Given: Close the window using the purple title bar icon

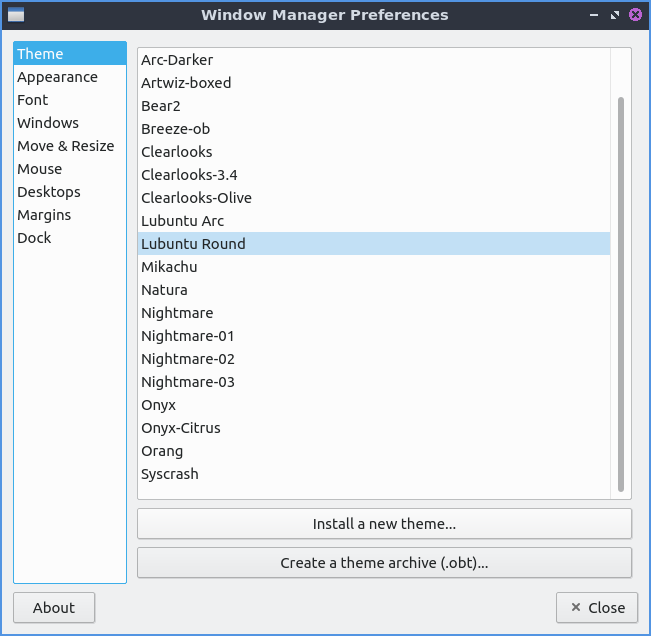Looking at the screenshot, I should pyautogui.click(x=635, y=15).
